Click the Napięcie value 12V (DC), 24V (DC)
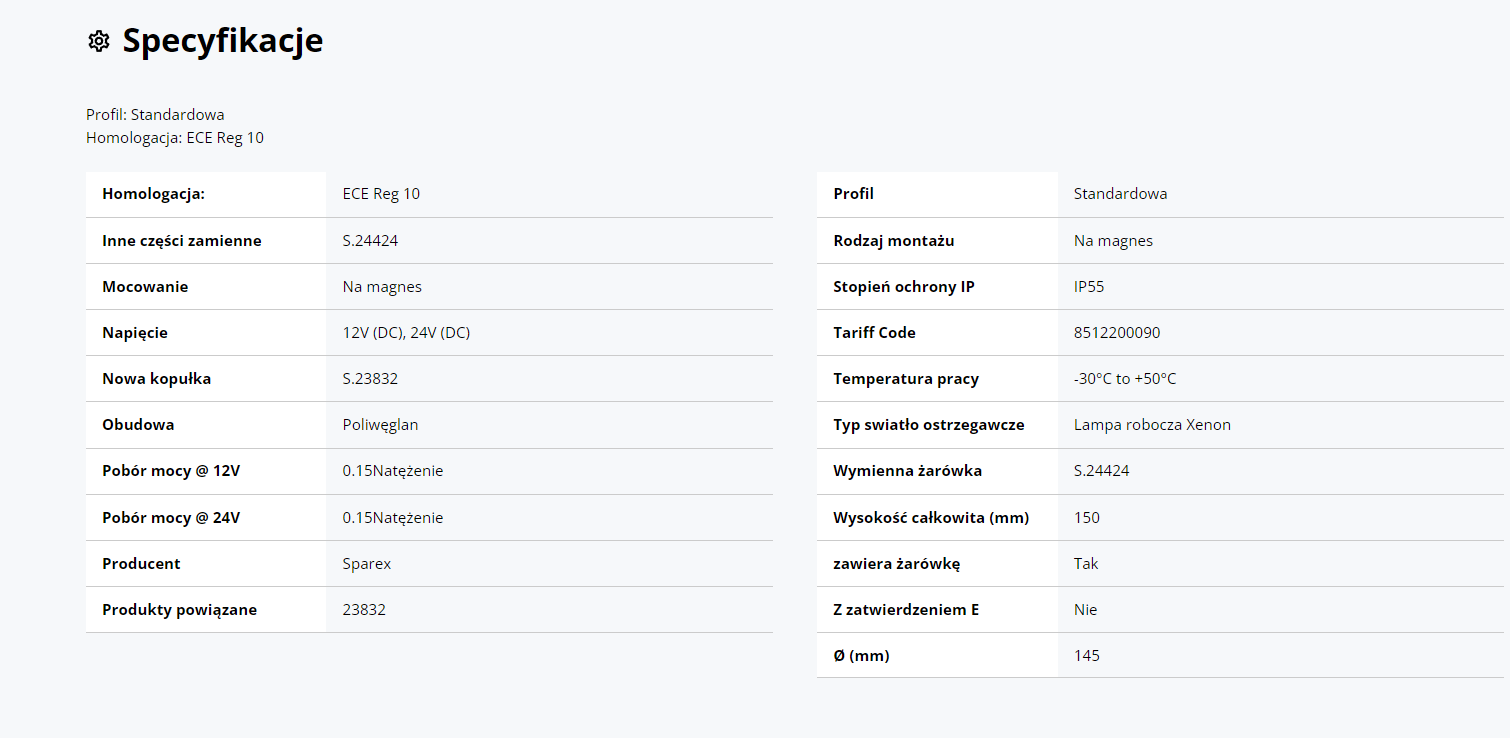1510x738 pixels. [406, 332]
